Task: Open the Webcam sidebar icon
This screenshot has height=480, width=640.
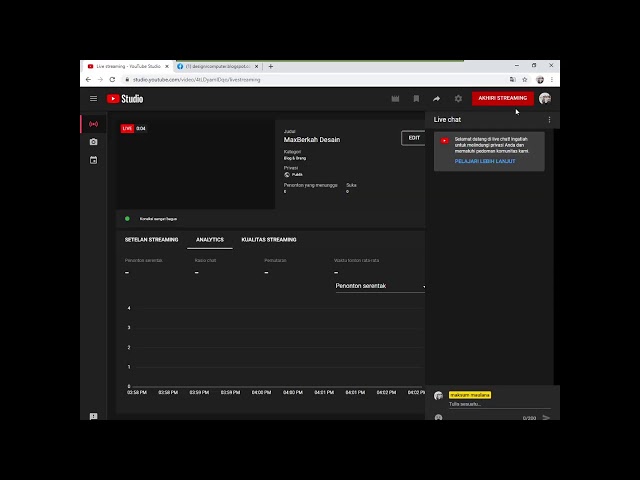Action: [93, 142]
